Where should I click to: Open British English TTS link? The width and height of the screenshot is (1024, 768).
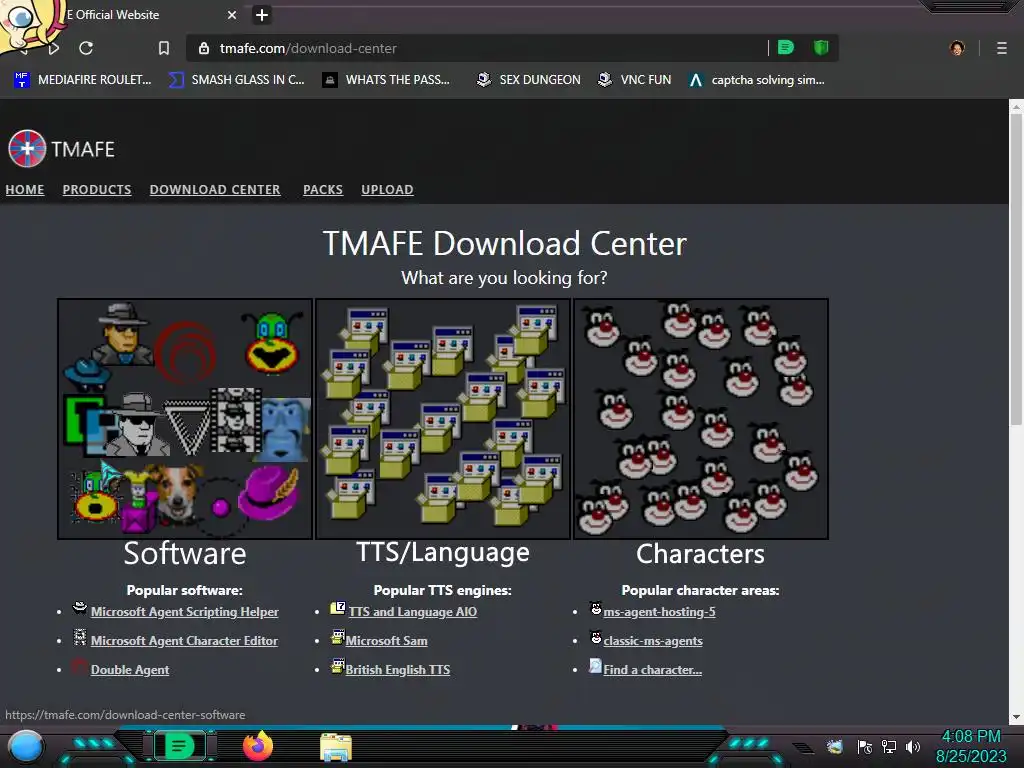[398, 669]
